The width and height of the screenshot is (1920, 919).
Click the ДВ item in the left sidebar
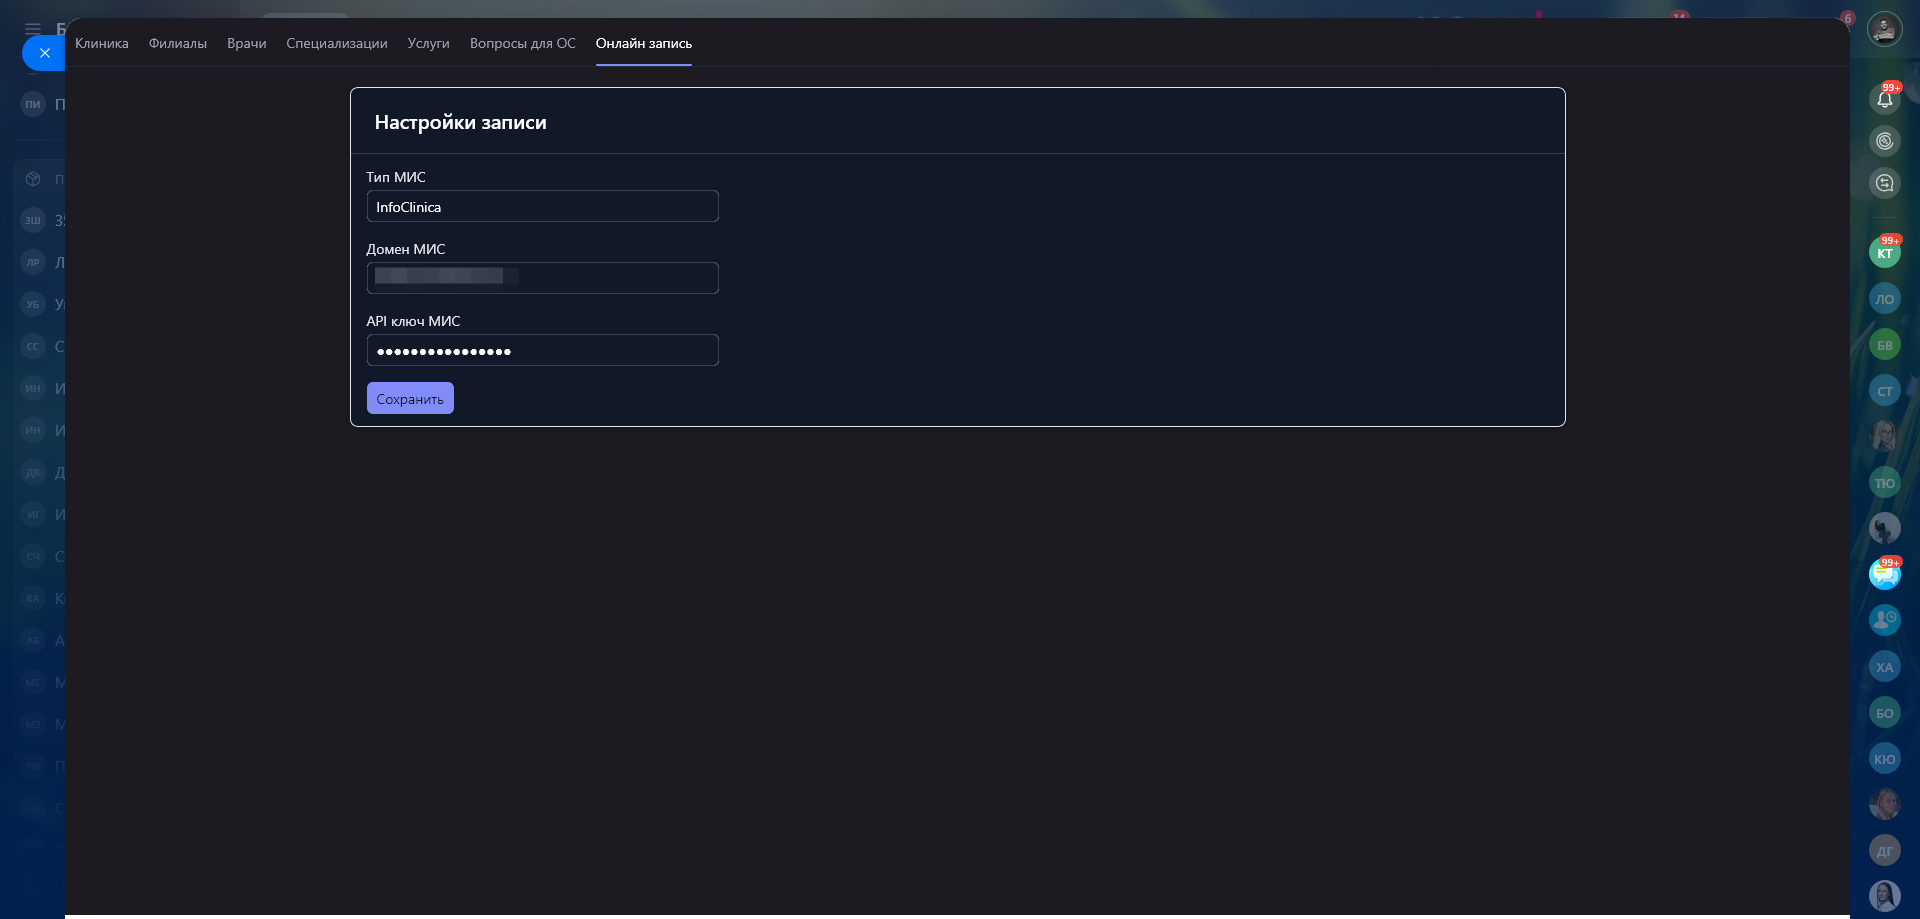click(33, 472)
